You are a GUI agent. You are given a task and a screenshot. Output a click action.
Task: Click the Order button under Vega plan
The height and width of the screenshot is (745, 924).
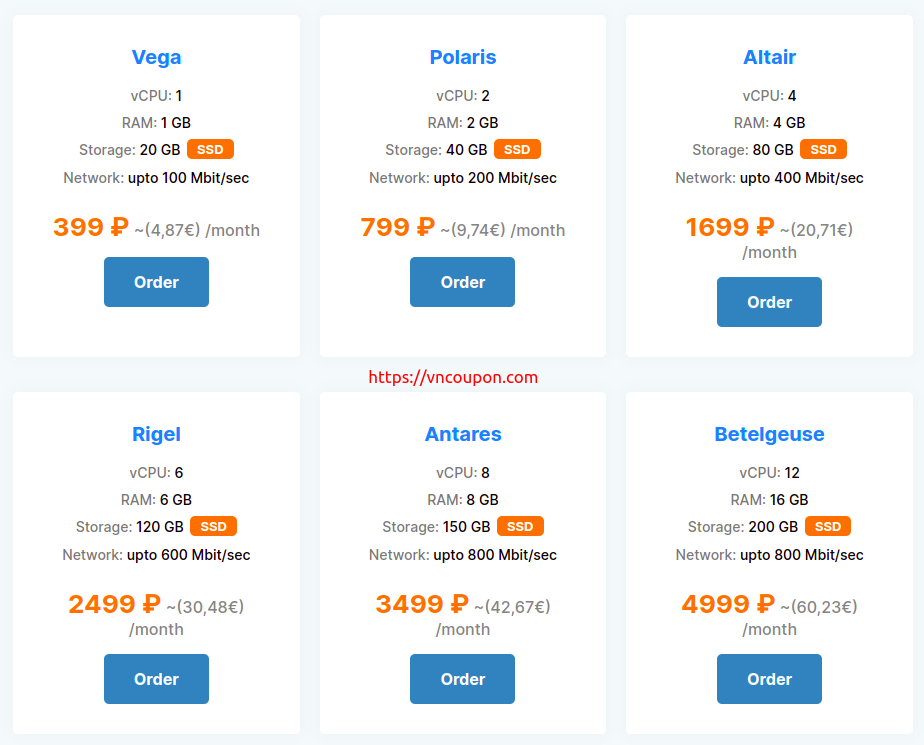pos(156,282)
